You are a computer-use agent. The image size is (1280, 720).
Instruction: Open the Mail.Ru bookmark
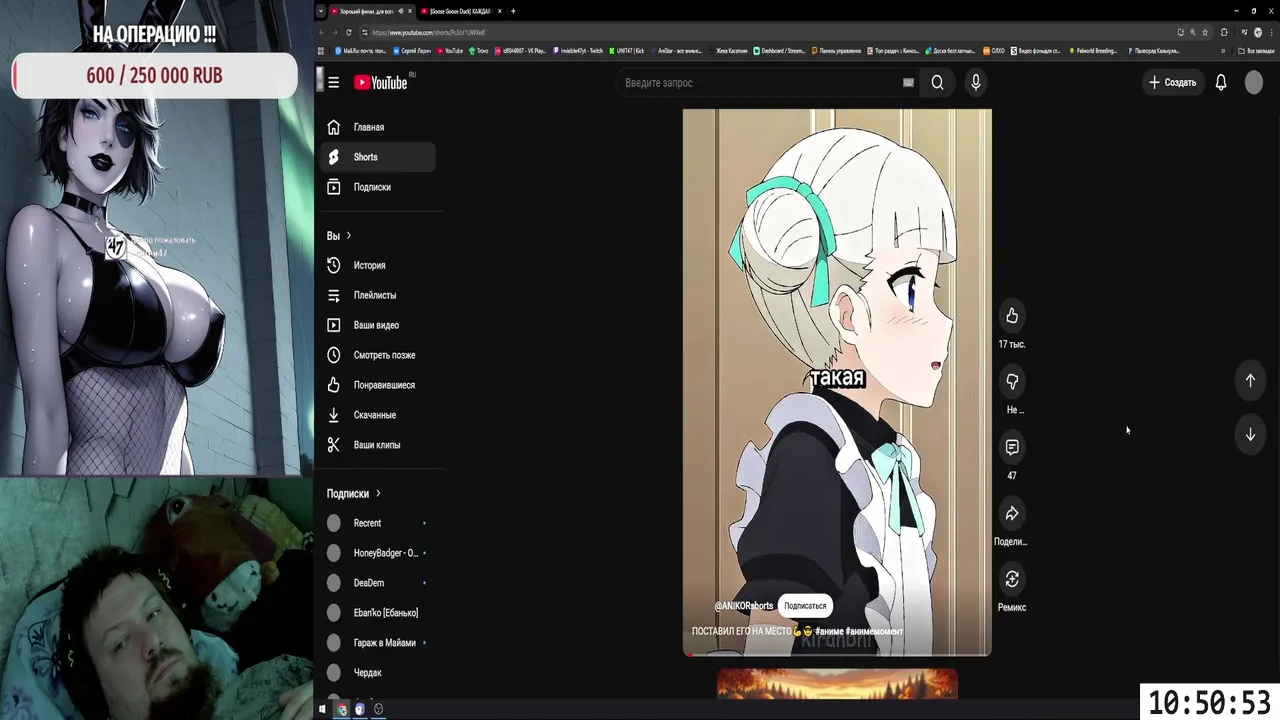(361, 51)
